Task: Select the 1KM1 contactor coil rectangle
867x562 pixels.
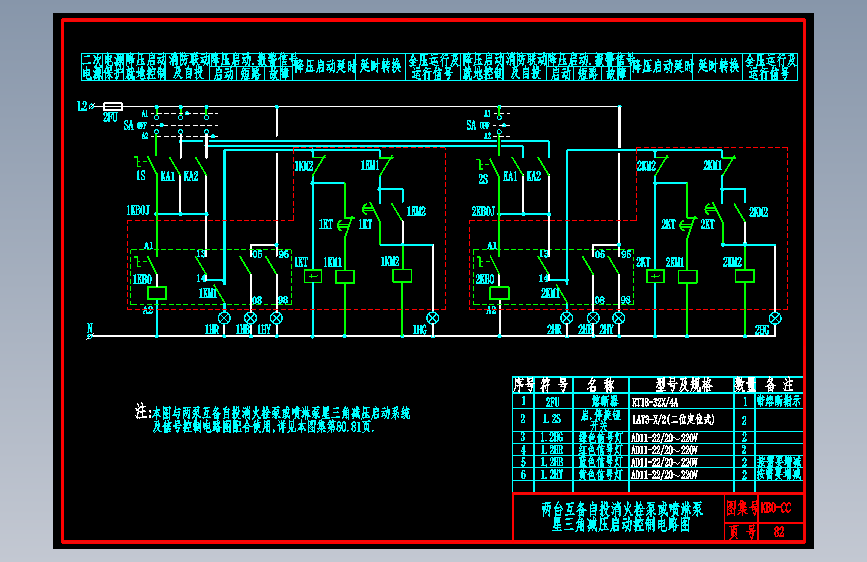Action: (345, 277)
